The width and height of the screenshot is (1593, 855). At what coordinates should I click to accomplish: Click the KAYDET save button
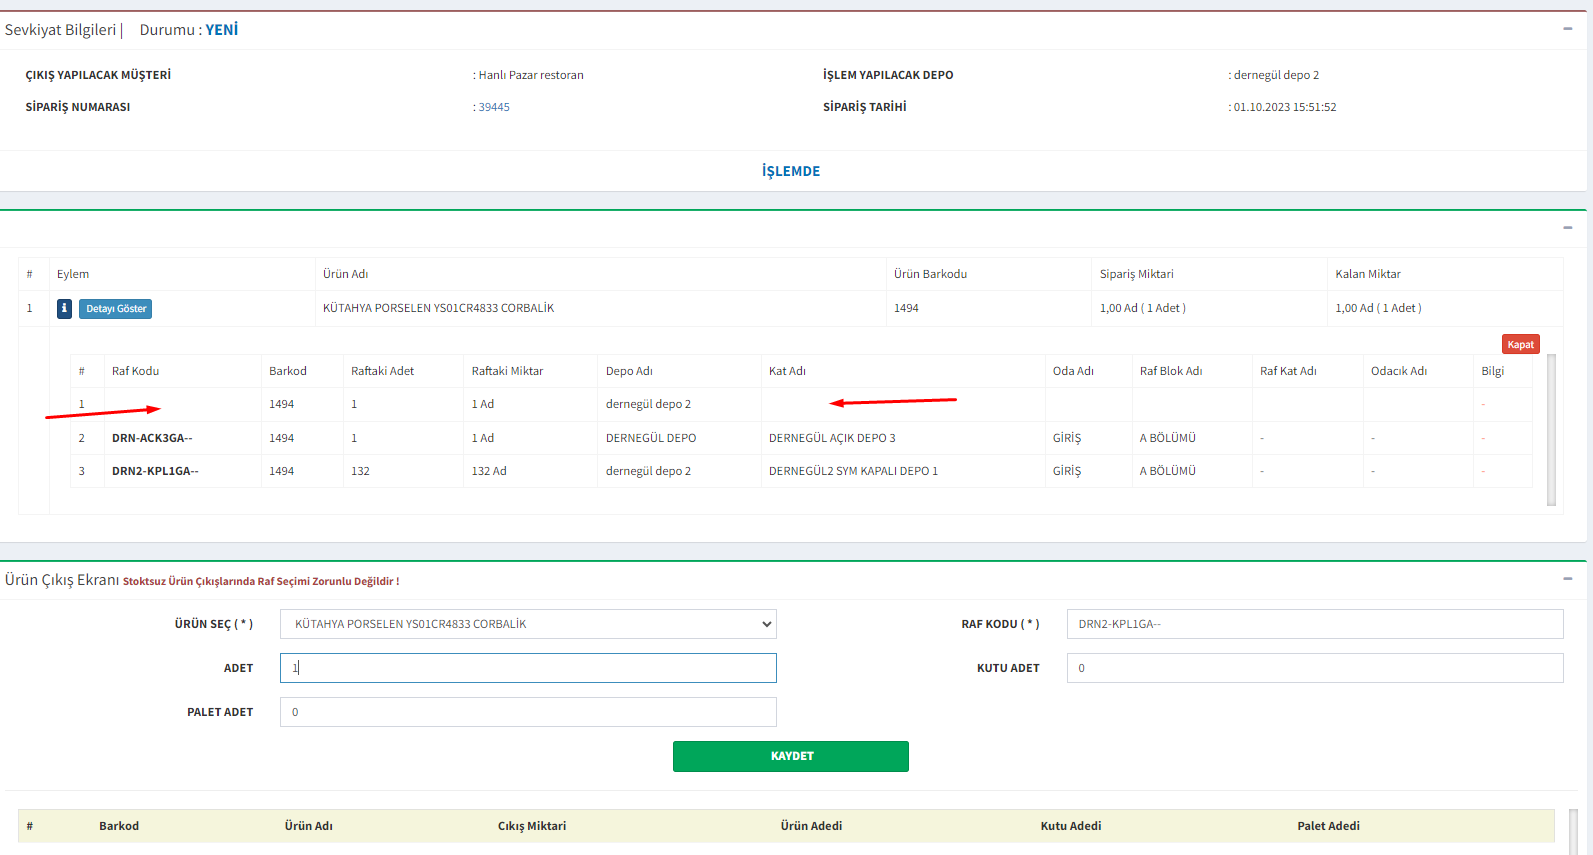tap(790, 756)
